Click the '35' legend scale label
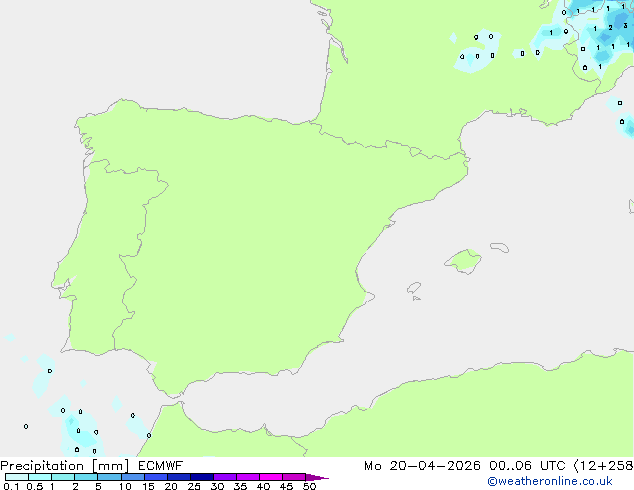Screen dimensions: 634x490 coord(240,486)
